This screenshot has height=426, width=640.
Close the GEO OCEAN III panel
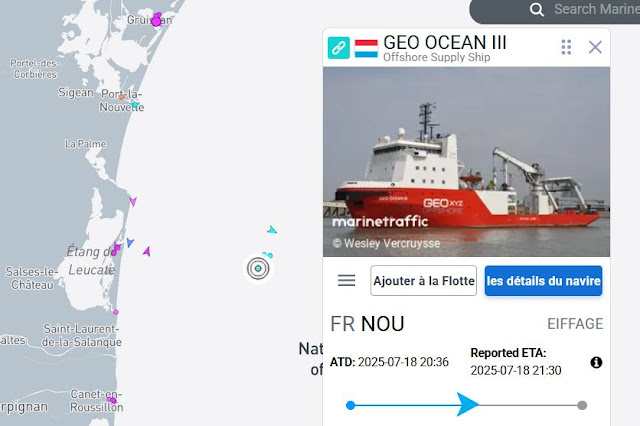click(x=595, y=47)
